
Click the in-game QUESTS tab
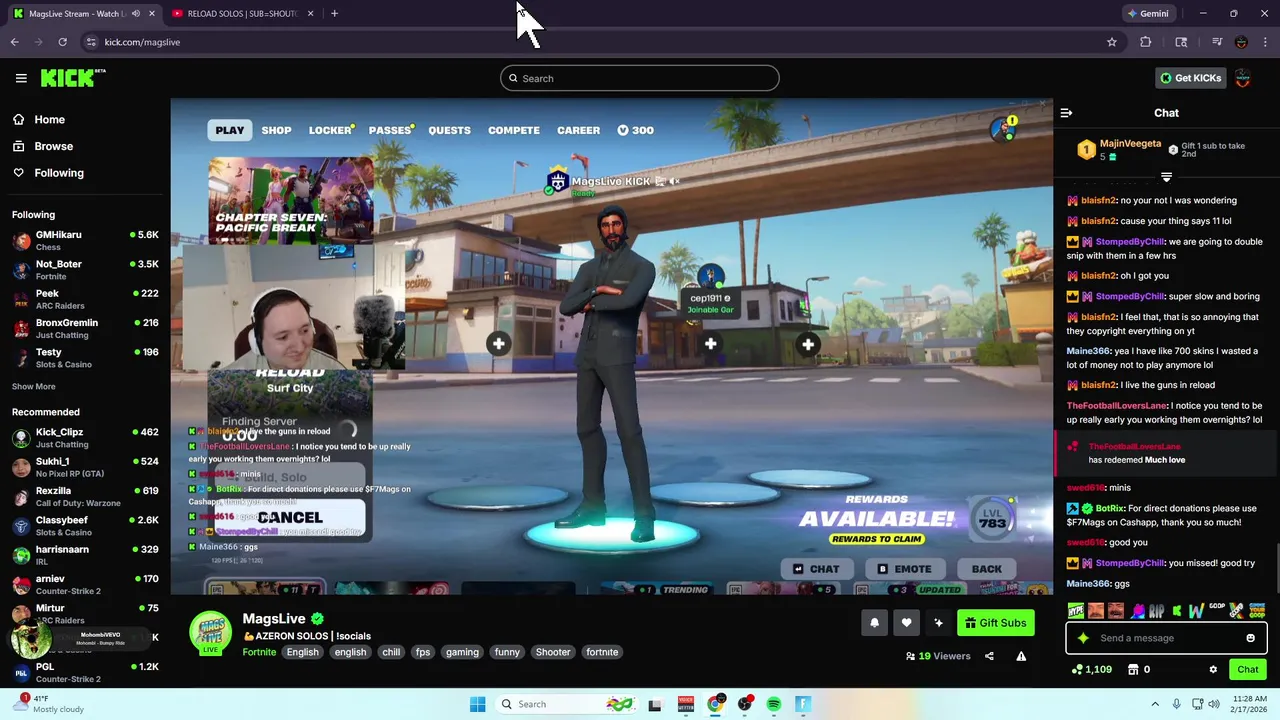[449, 130]
